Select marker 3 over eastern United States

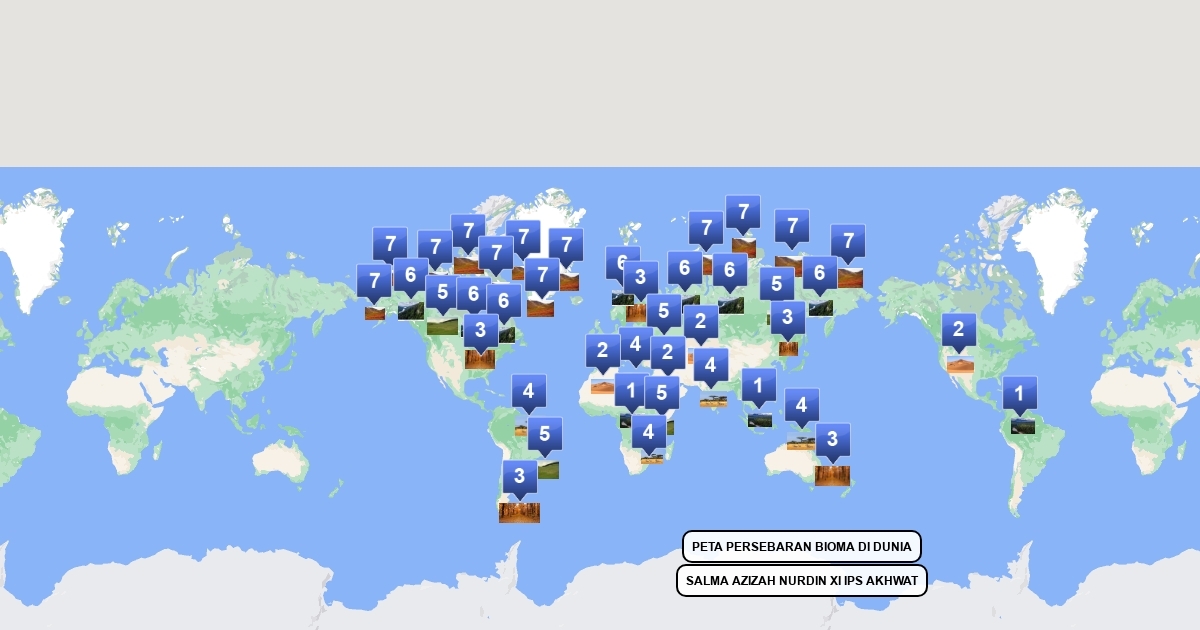pyautogui.click(x=480, y=330)
